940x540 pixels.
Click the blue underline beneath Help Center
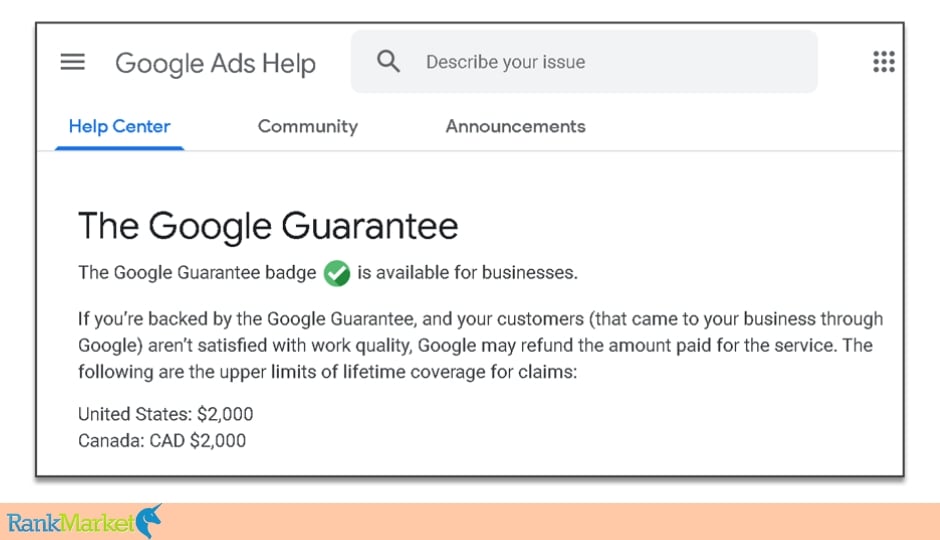pyautogui.click(x=119, y=147)
